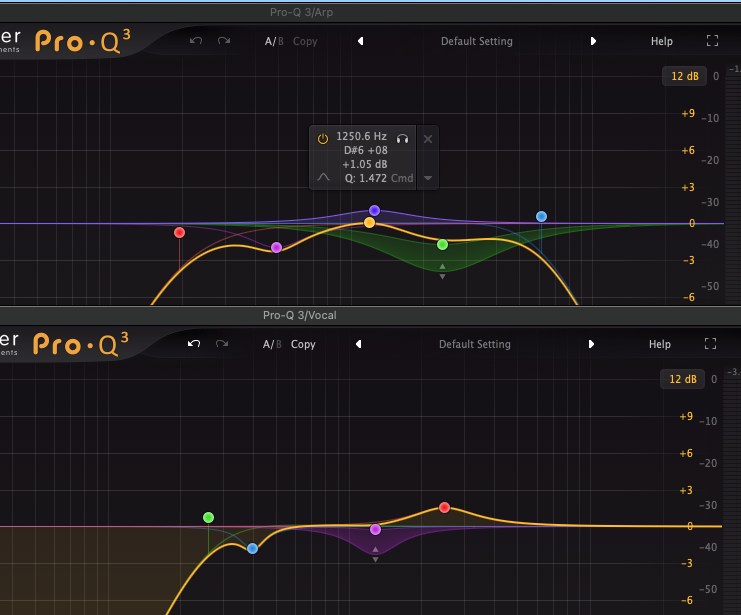Go to previous preset in Arp window
The height and width of the screenshot is (615, 741).
(x=361, y=41)
